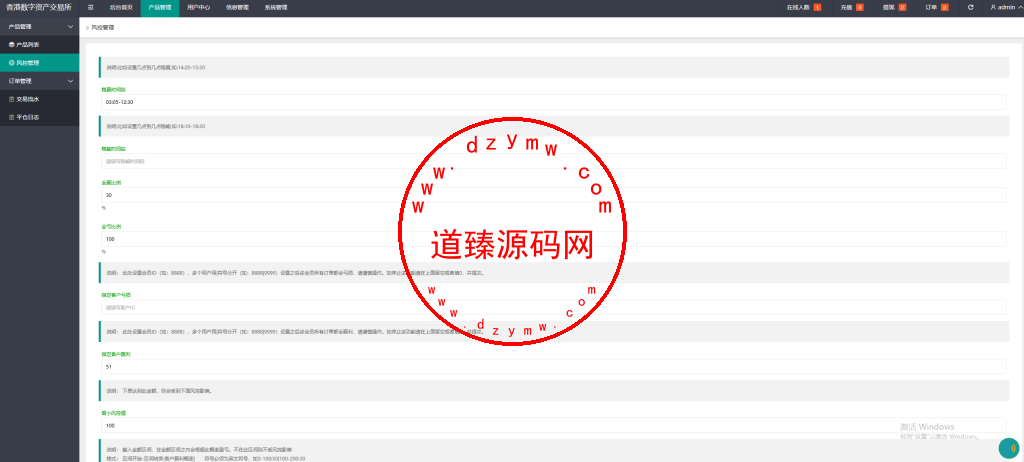
Task: Click the refresh icon in the top bar
Action: pyautogui.click(x=970, y=8)
